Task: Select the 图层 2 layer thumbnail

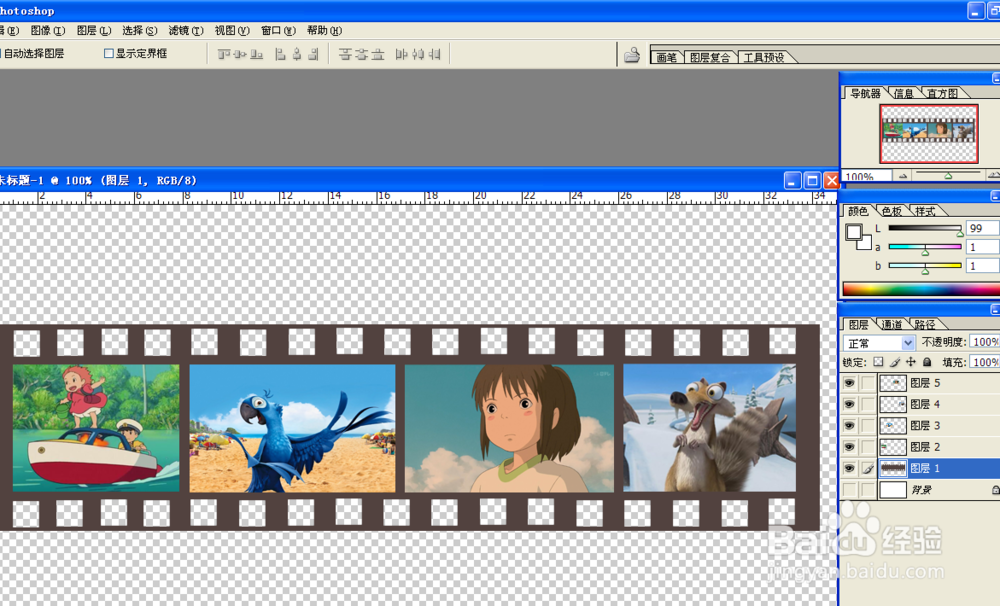Action: point(893,447)
